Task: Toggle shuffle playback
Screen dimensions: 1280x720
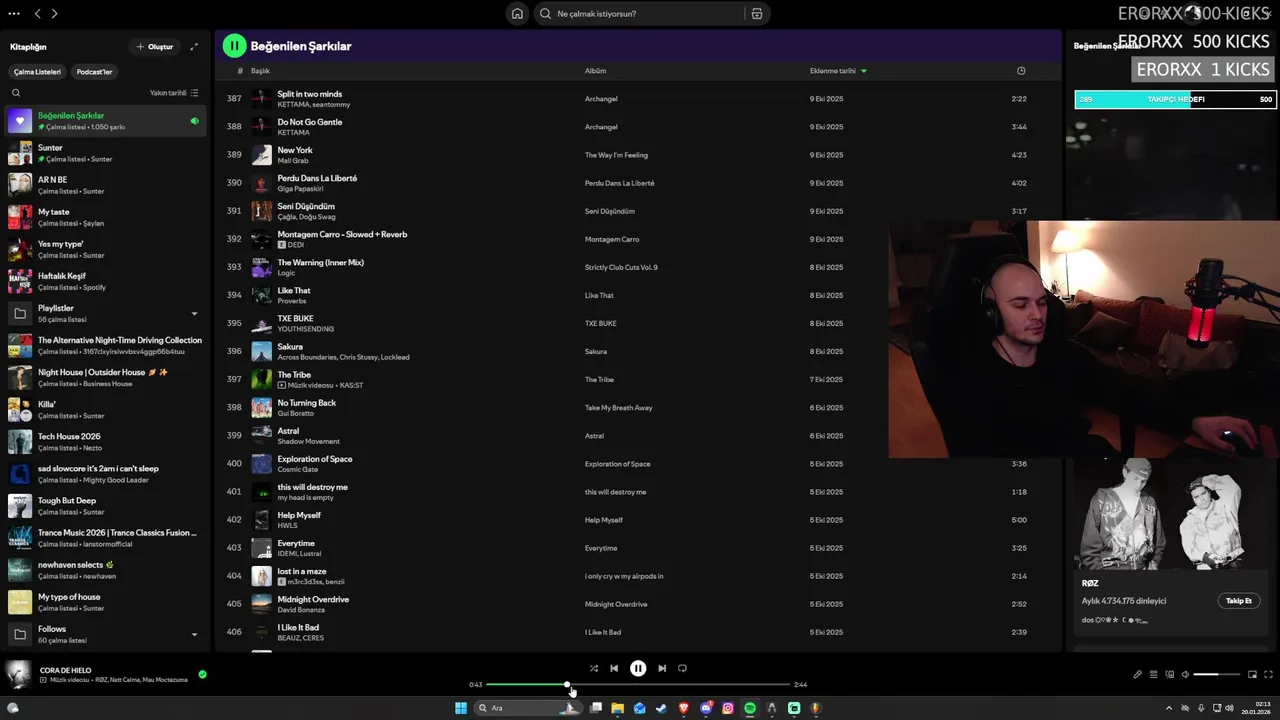Action: click(593, 668)
